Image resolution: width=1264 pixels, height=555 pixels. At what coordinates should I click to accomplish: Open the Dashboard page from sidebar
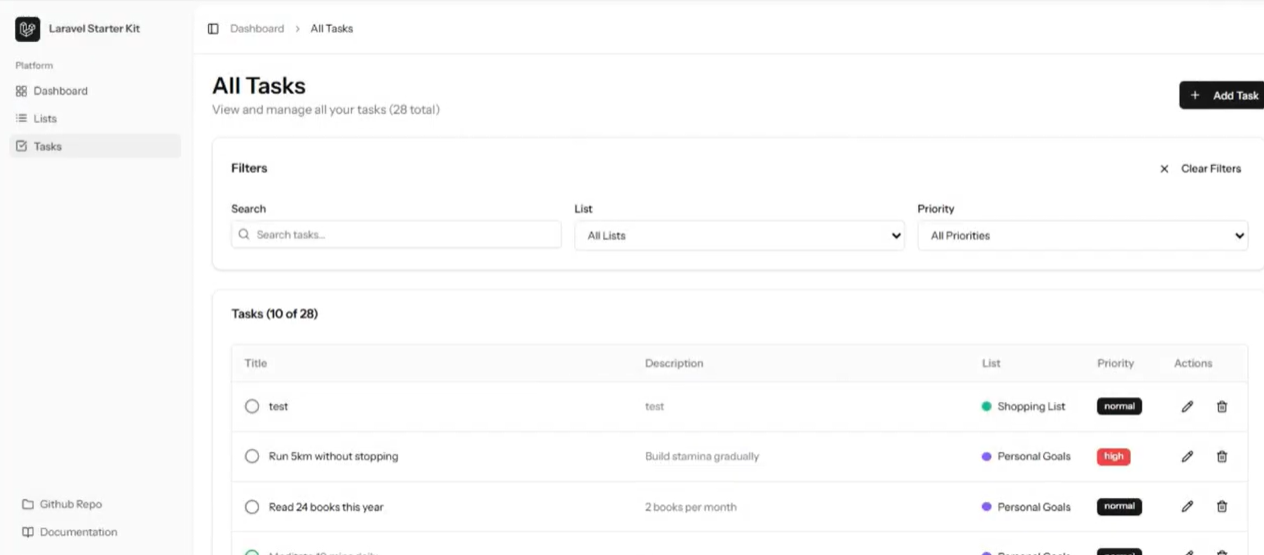click(95, 91)
